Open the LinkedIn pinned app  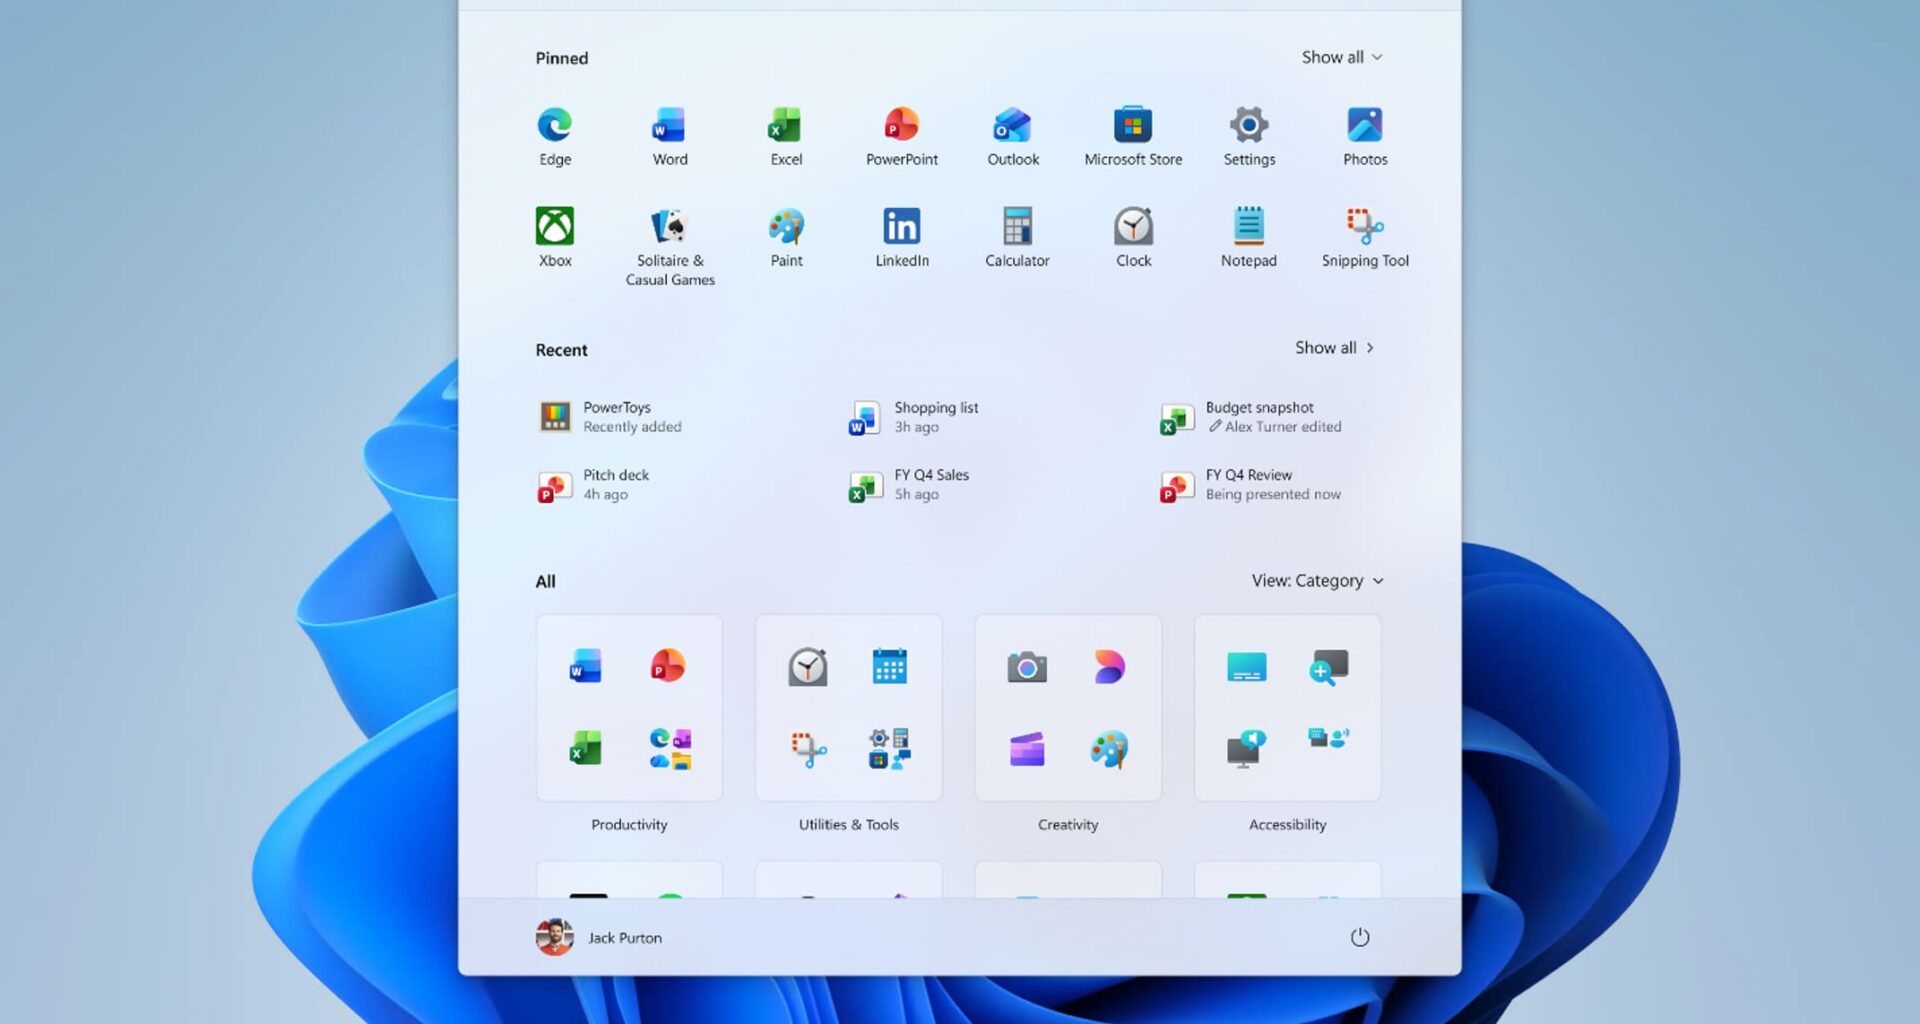(x=902, y=237)
